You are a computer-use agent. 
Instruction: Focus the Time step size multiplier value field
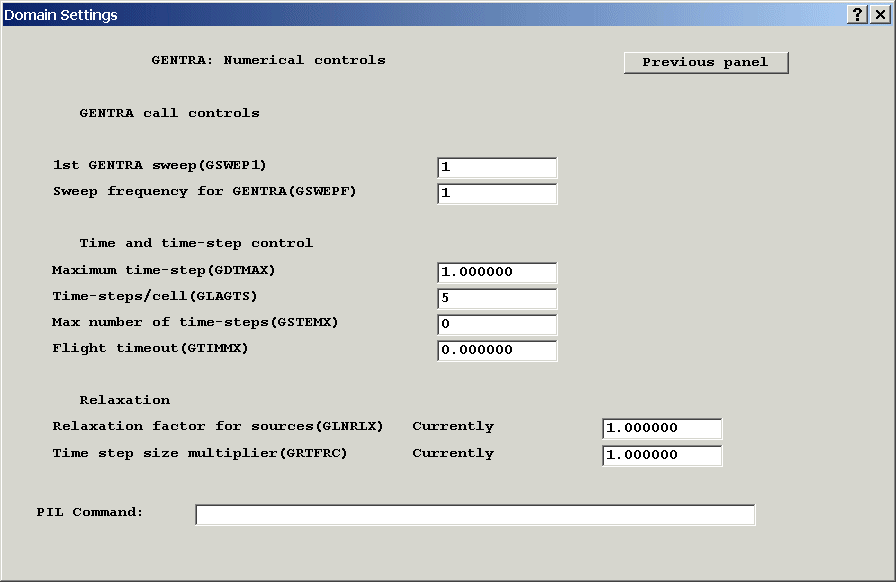662,456
